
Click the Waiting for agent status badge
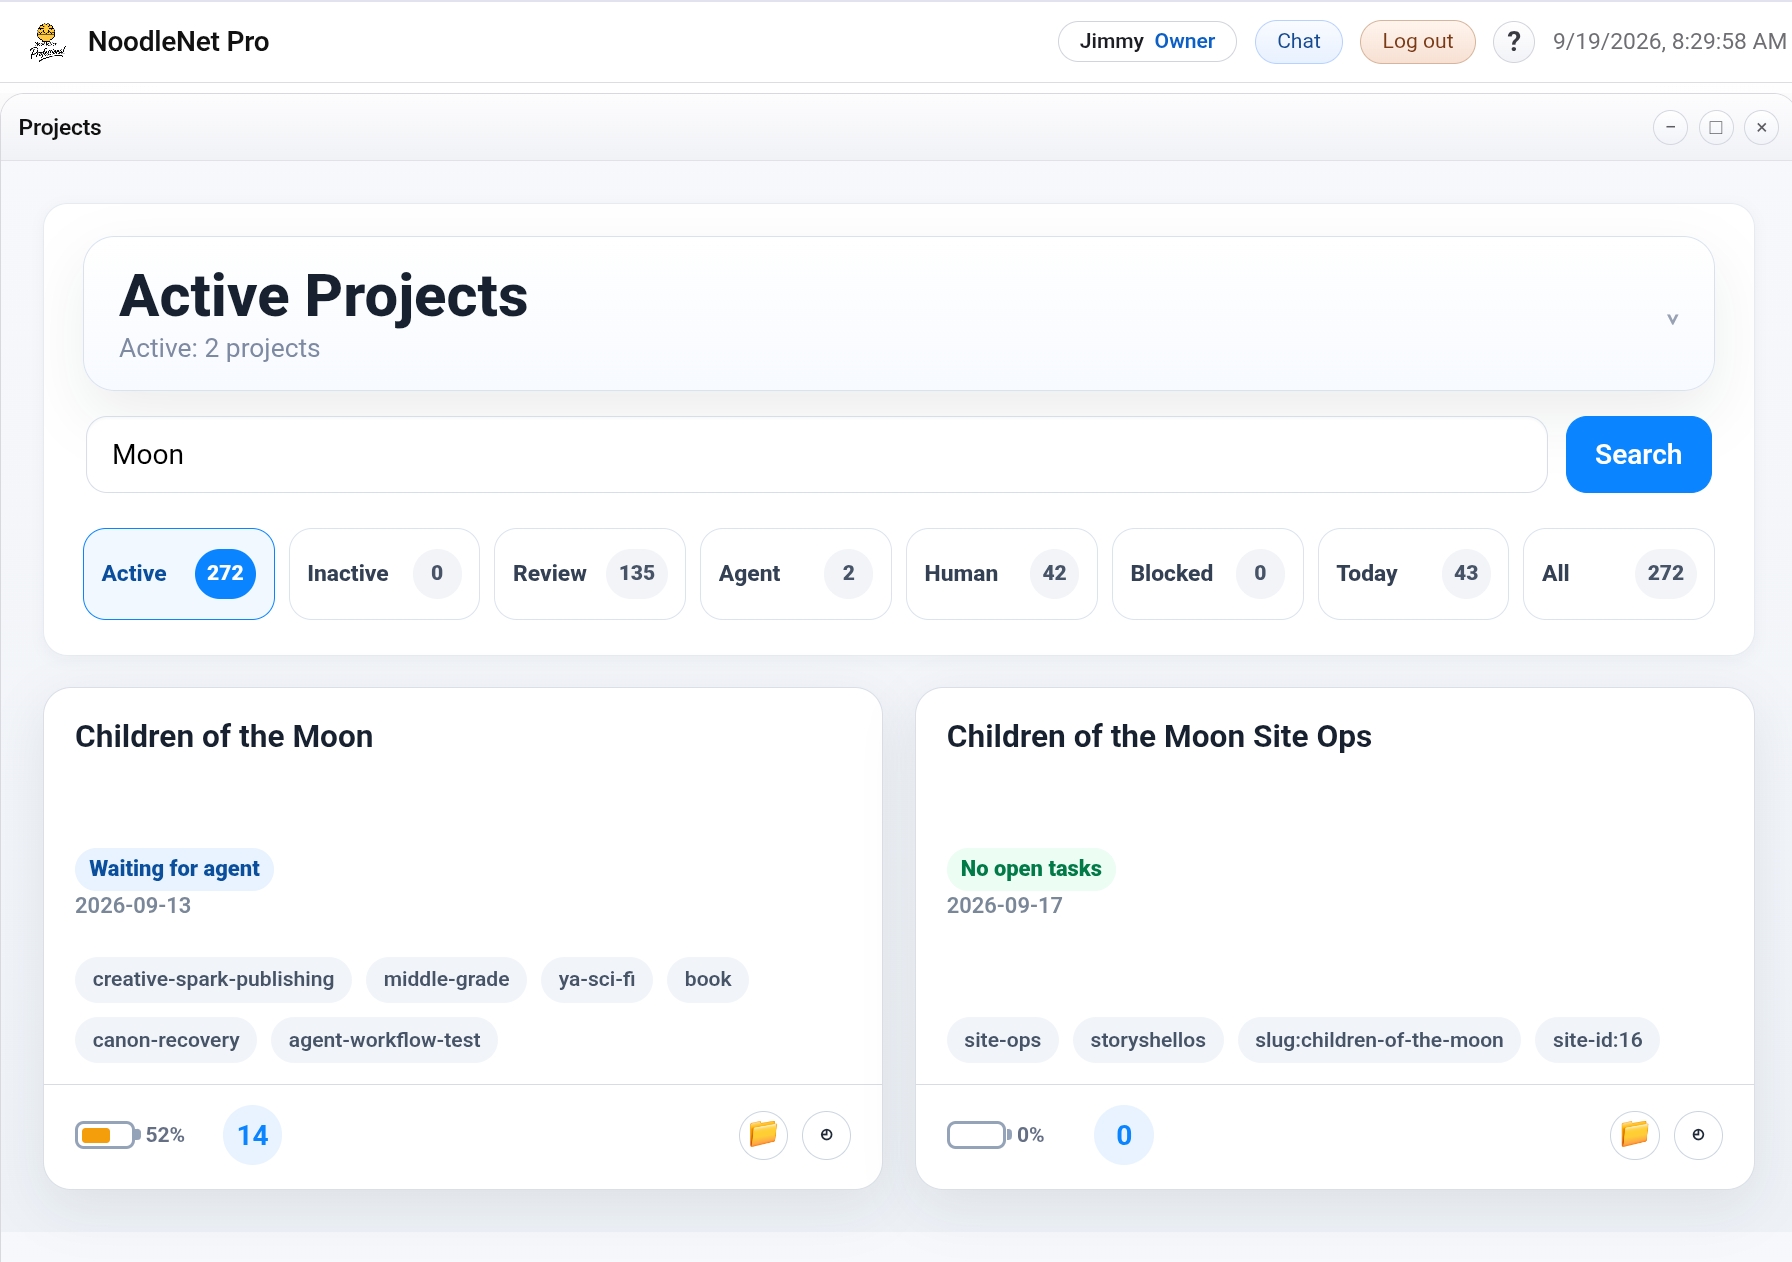(174, 869)
